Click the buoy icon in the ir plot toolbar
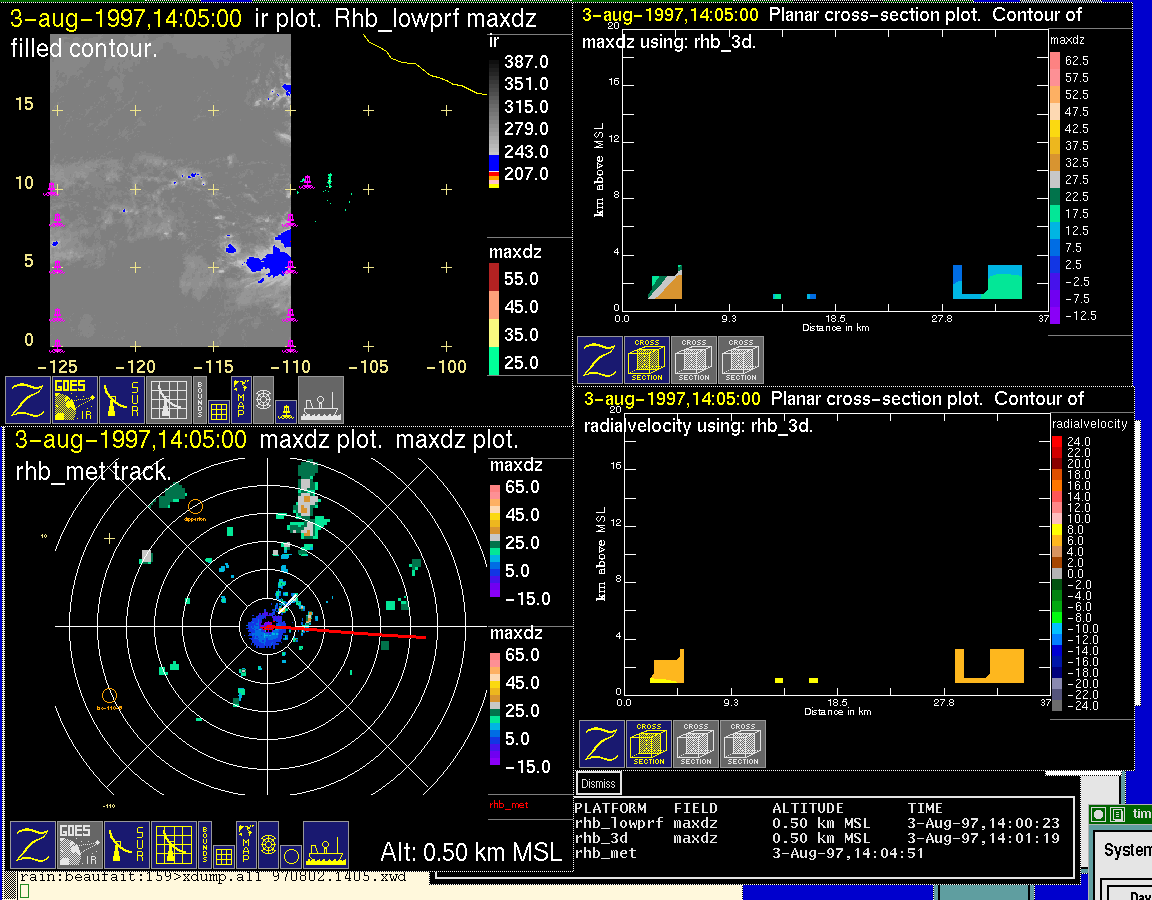This screenshot has width=1152, height=900. point(287,409)
